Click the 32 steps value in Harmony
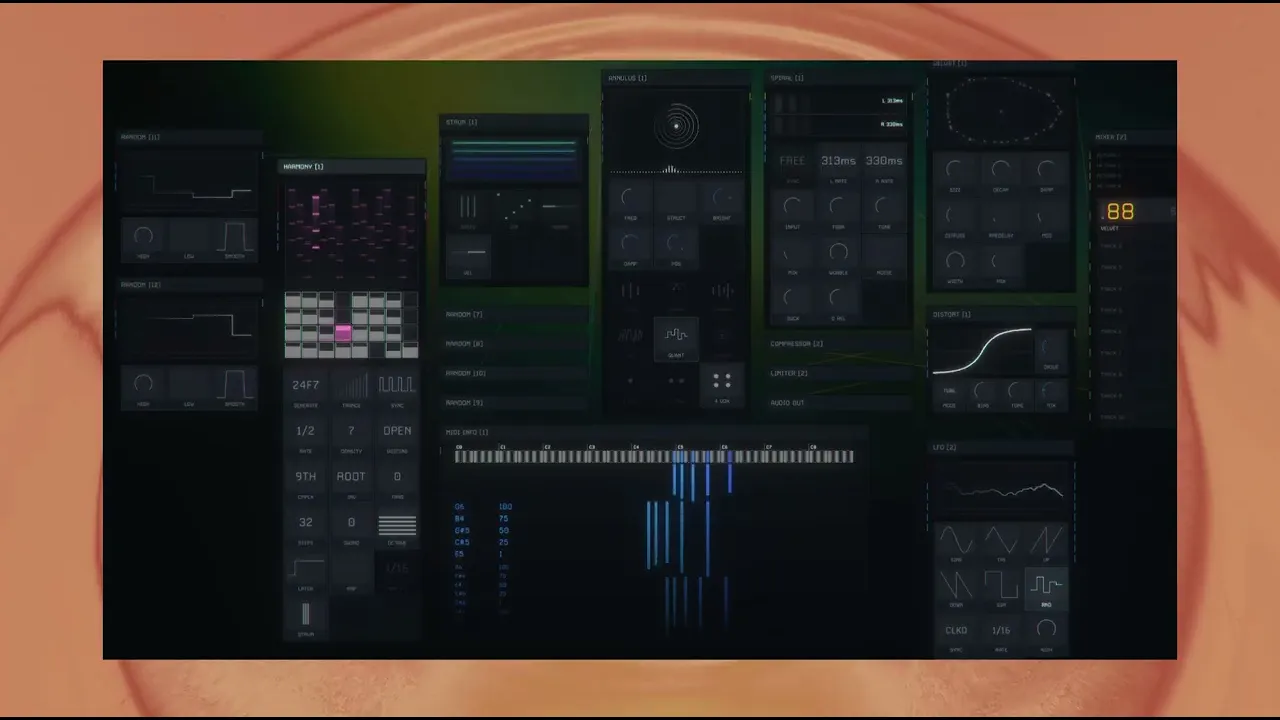Screen dimensions: 1280x720 (x=305, y=522)
